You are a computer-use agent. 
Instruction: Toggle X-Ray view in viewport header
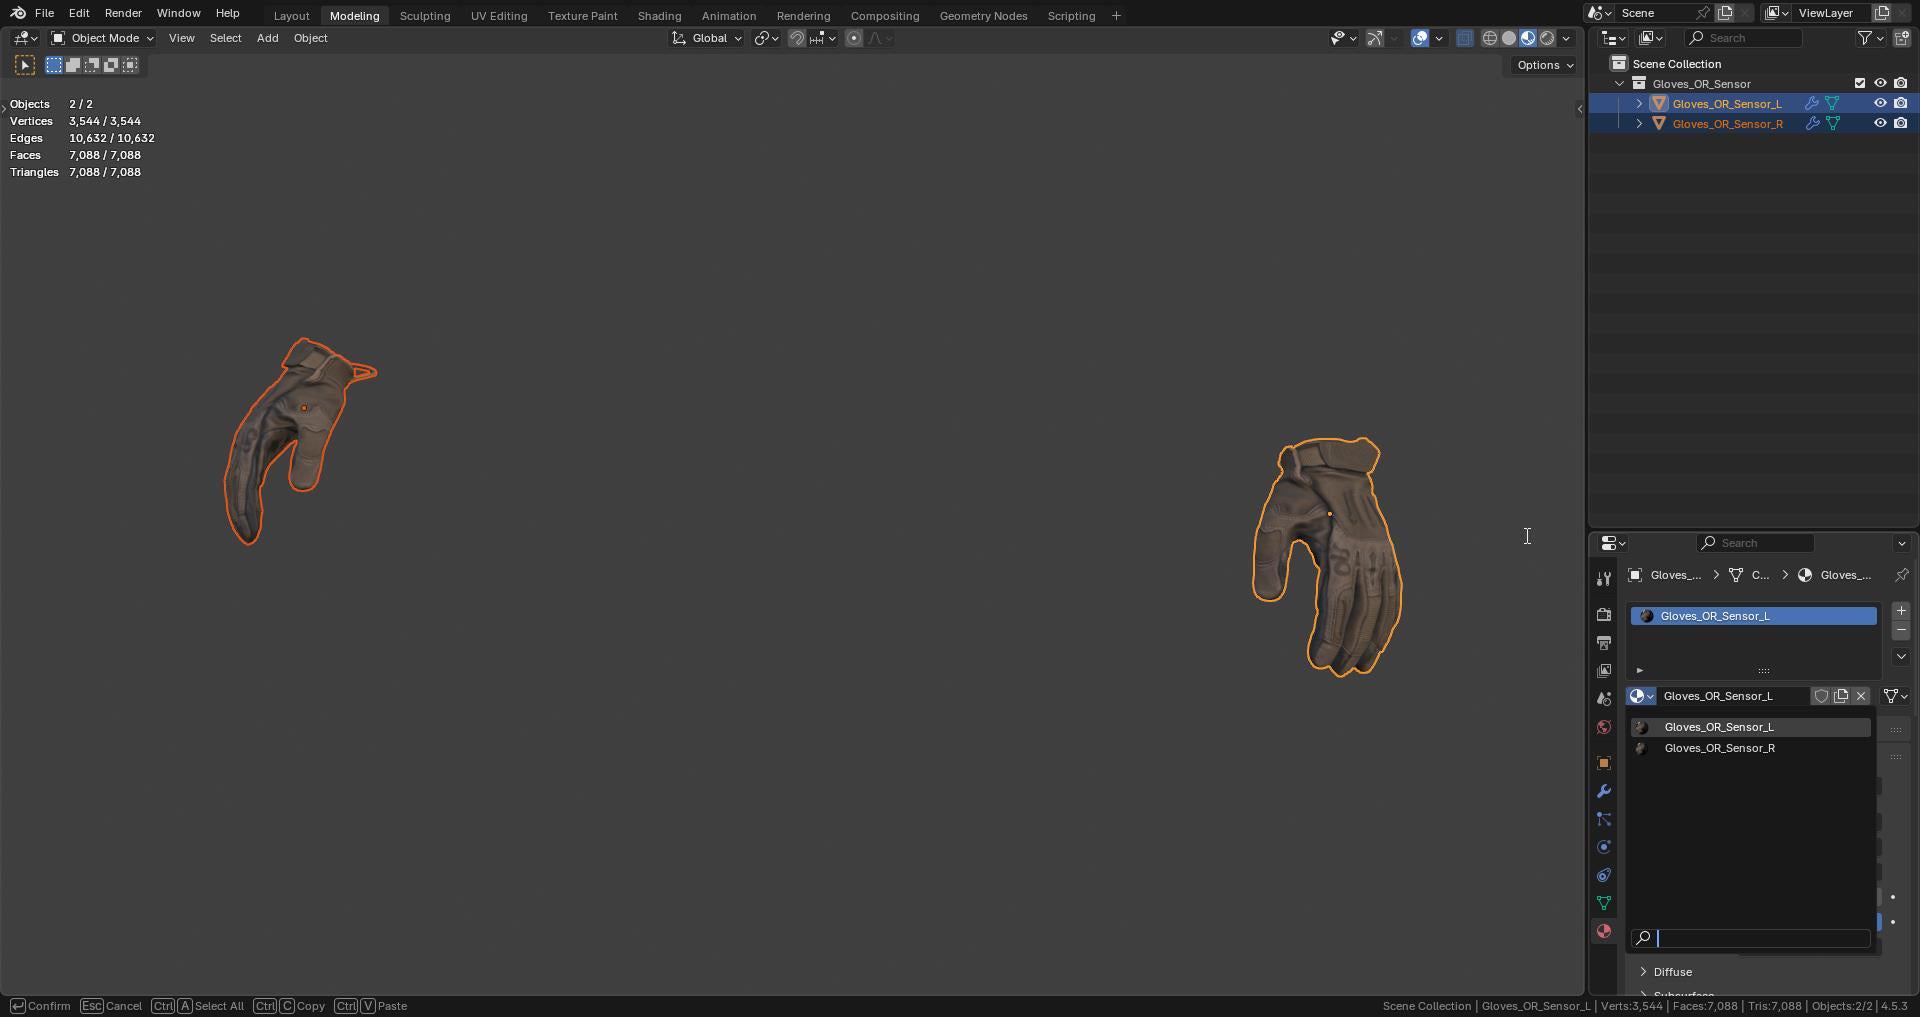tap(1464, 38)
